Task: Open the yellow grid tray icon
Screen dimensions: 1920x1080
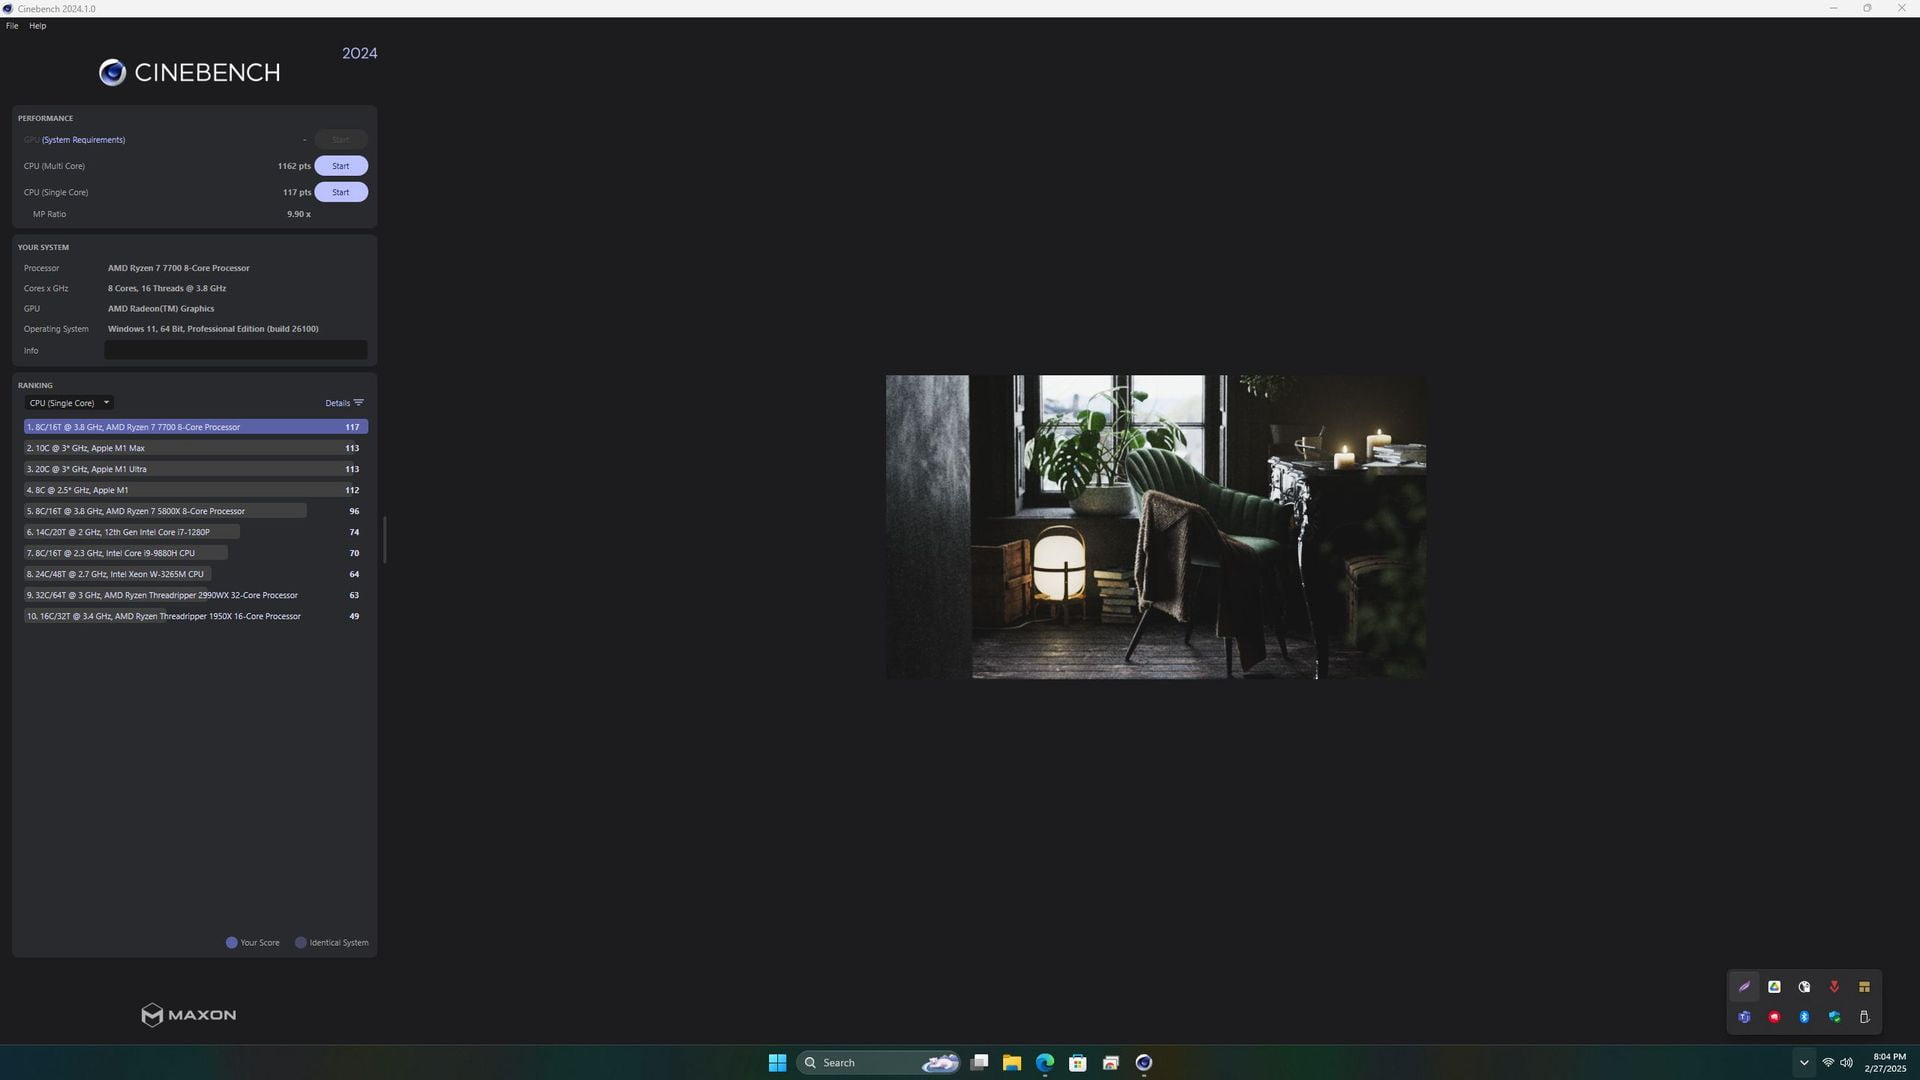Action: (1864, 987)
